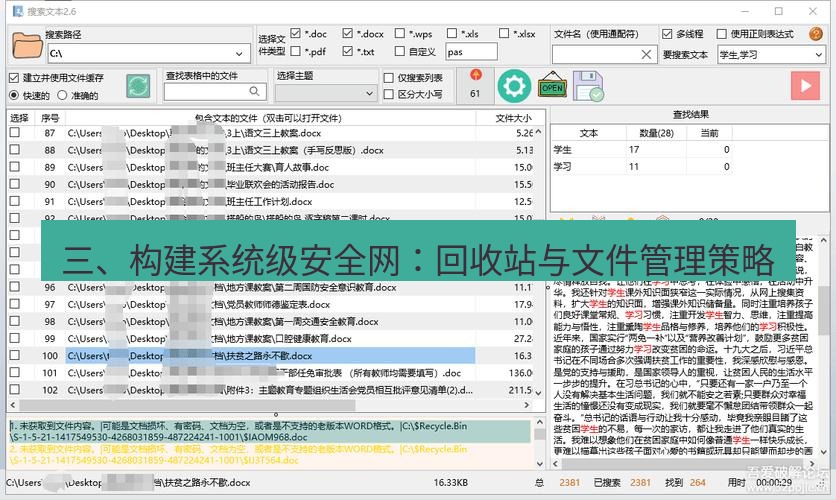Screen dimensions: 836x500
Task: Sort by the 文件大小 column header
Action: (513, 118)
